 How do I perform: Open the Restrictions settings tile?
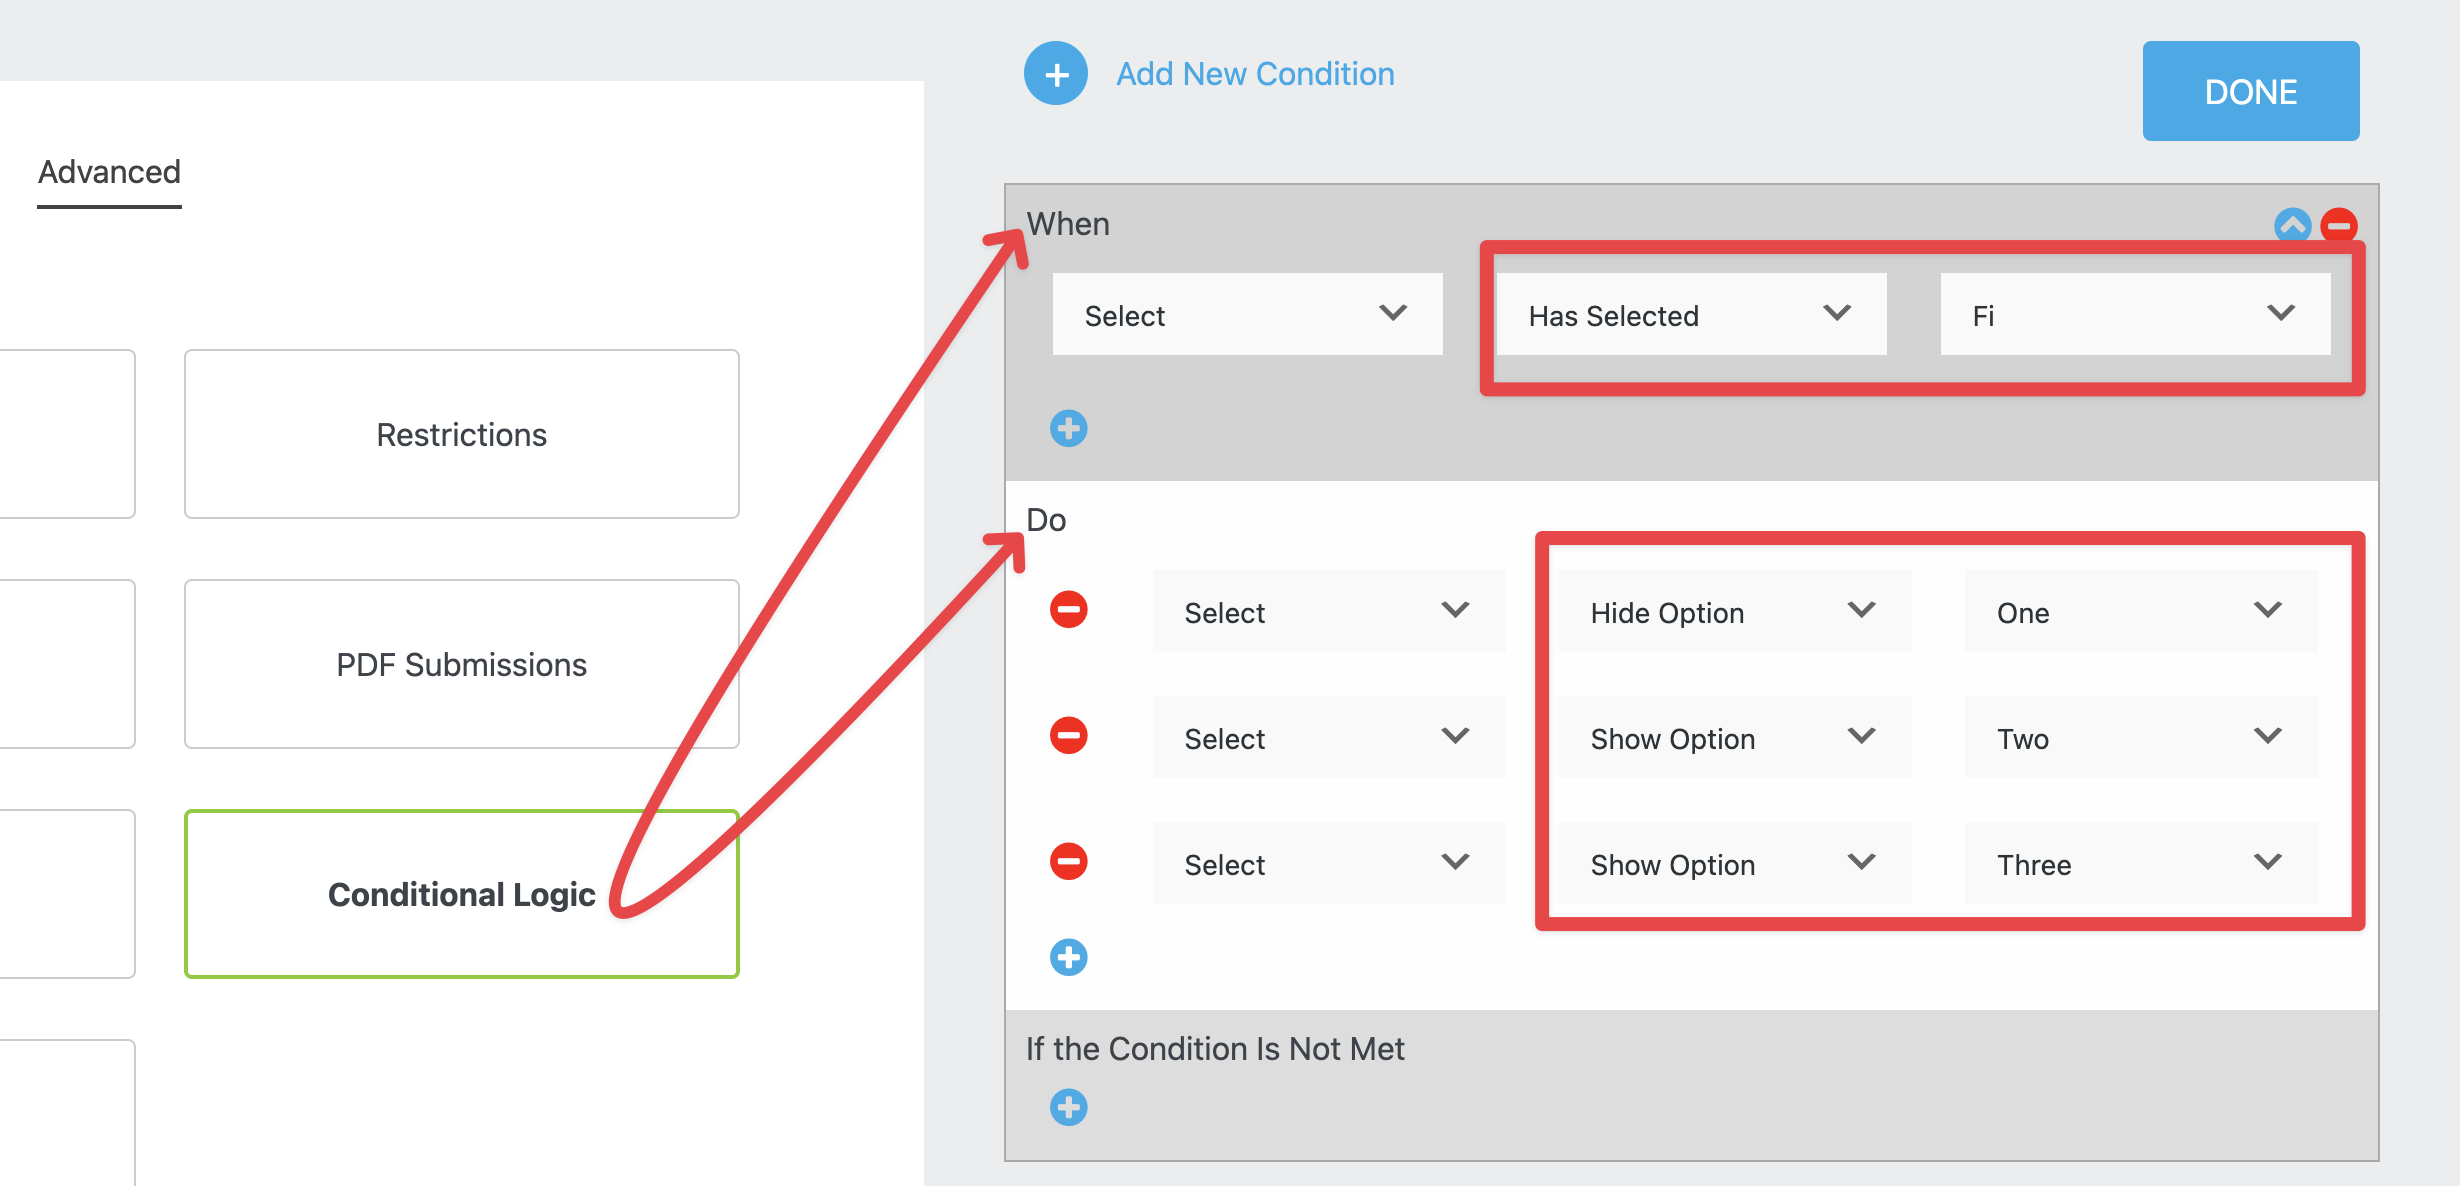tap(461, 434)
